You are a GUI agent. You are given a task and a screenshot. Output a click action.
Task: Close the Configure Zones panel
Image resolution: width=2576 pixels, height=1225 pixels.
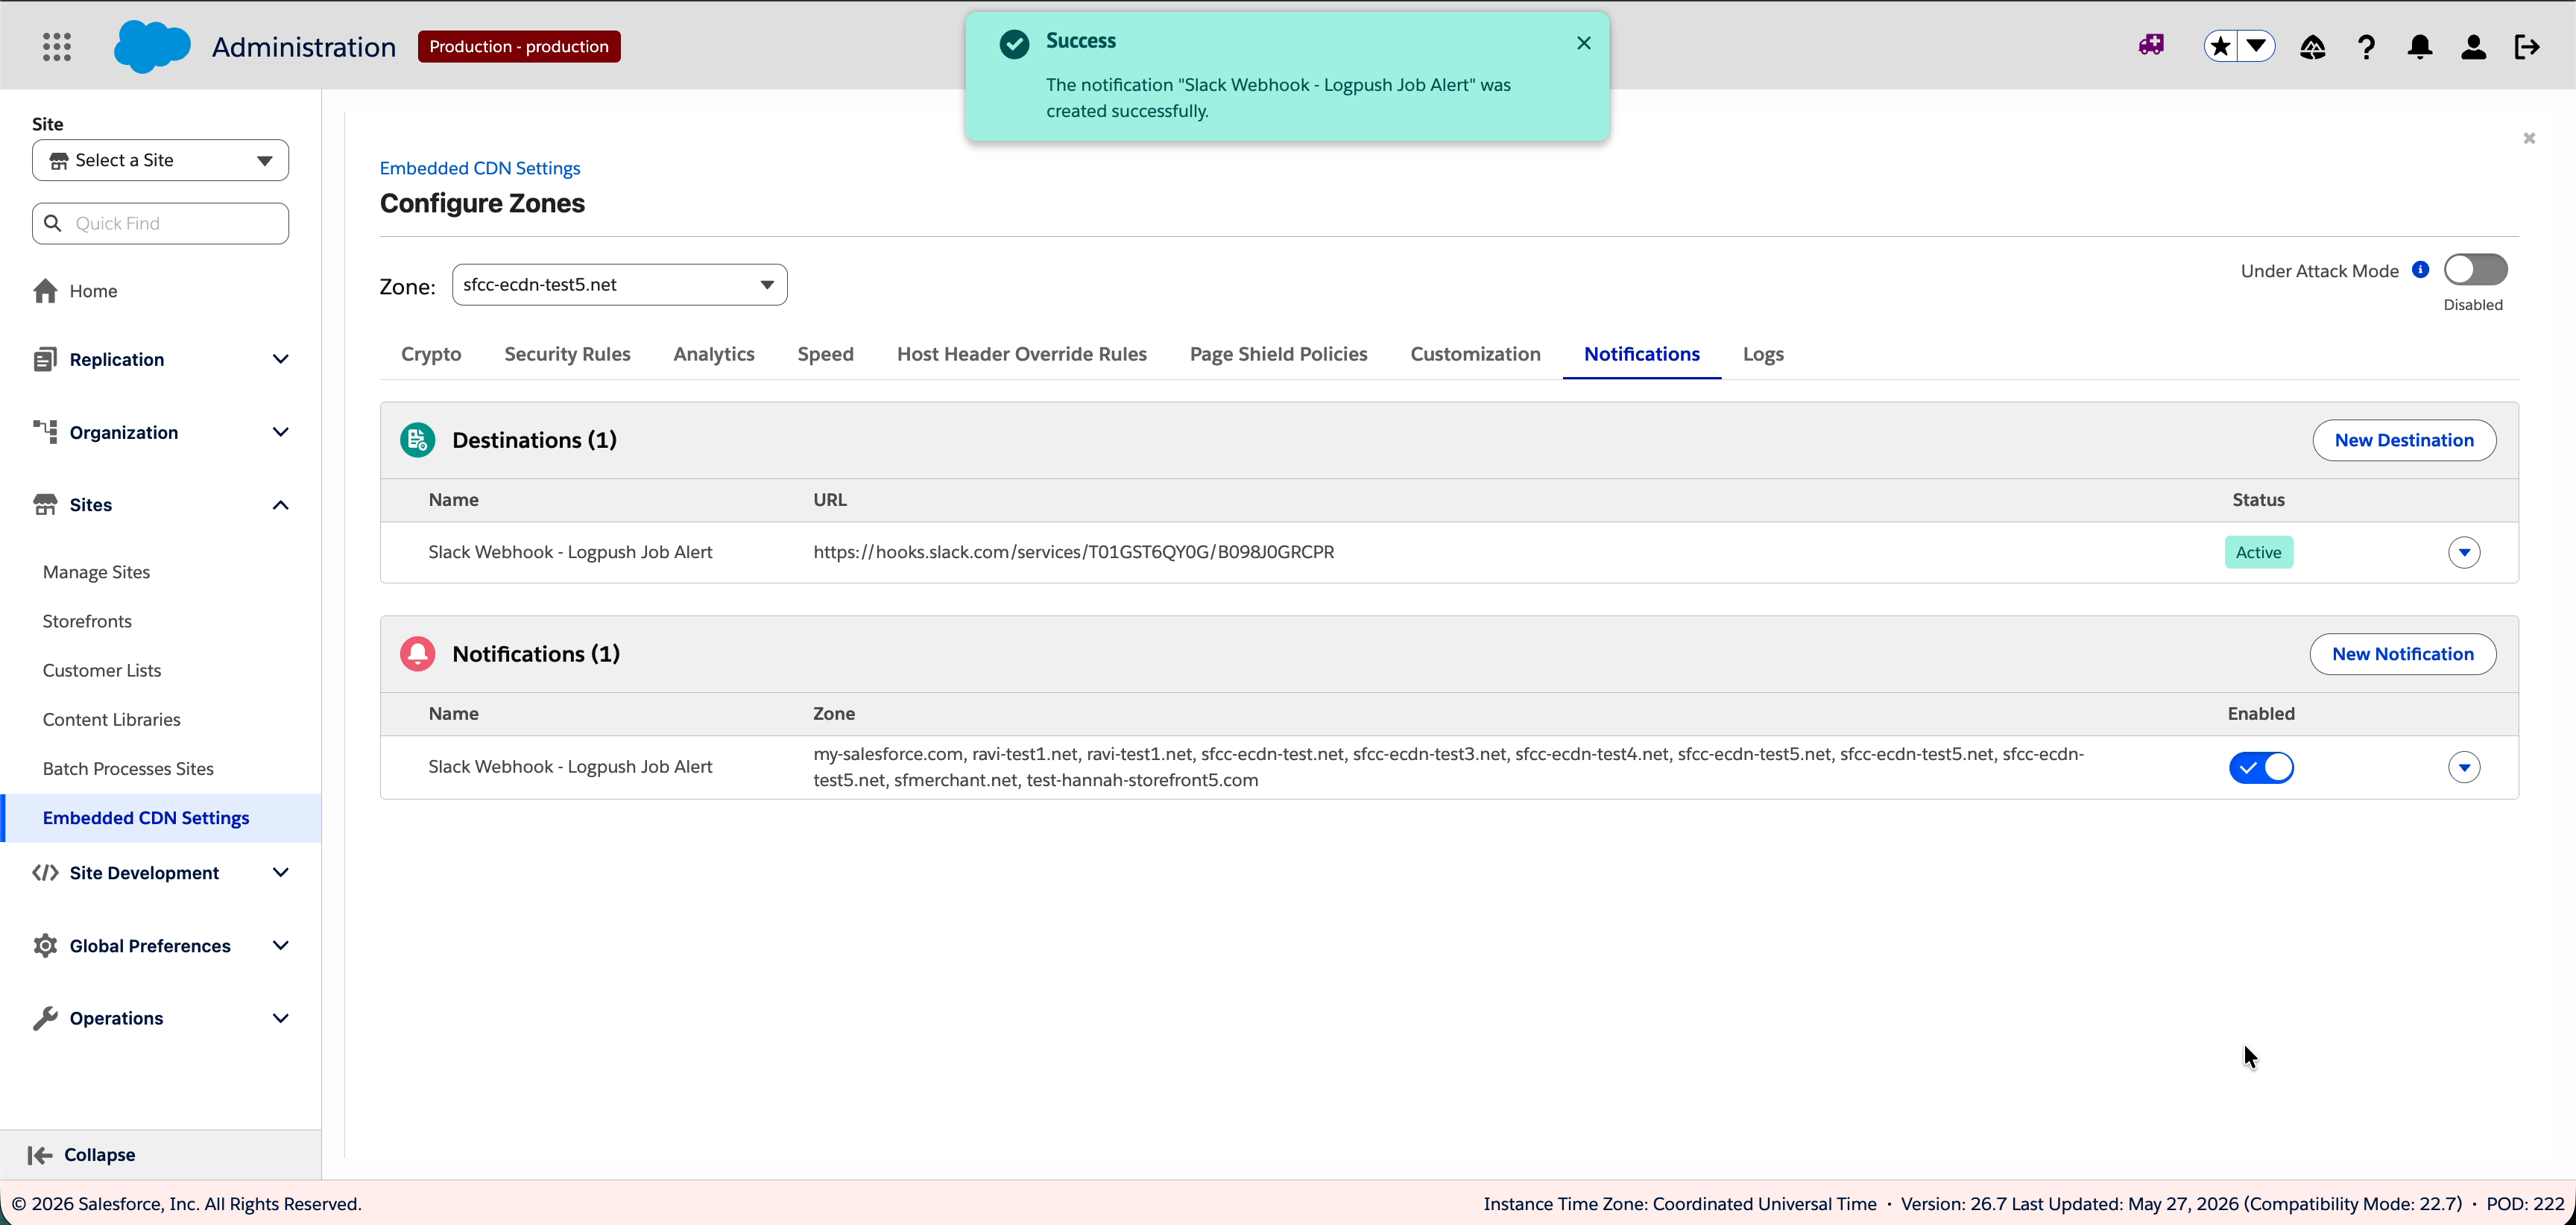pos(2529,138)
